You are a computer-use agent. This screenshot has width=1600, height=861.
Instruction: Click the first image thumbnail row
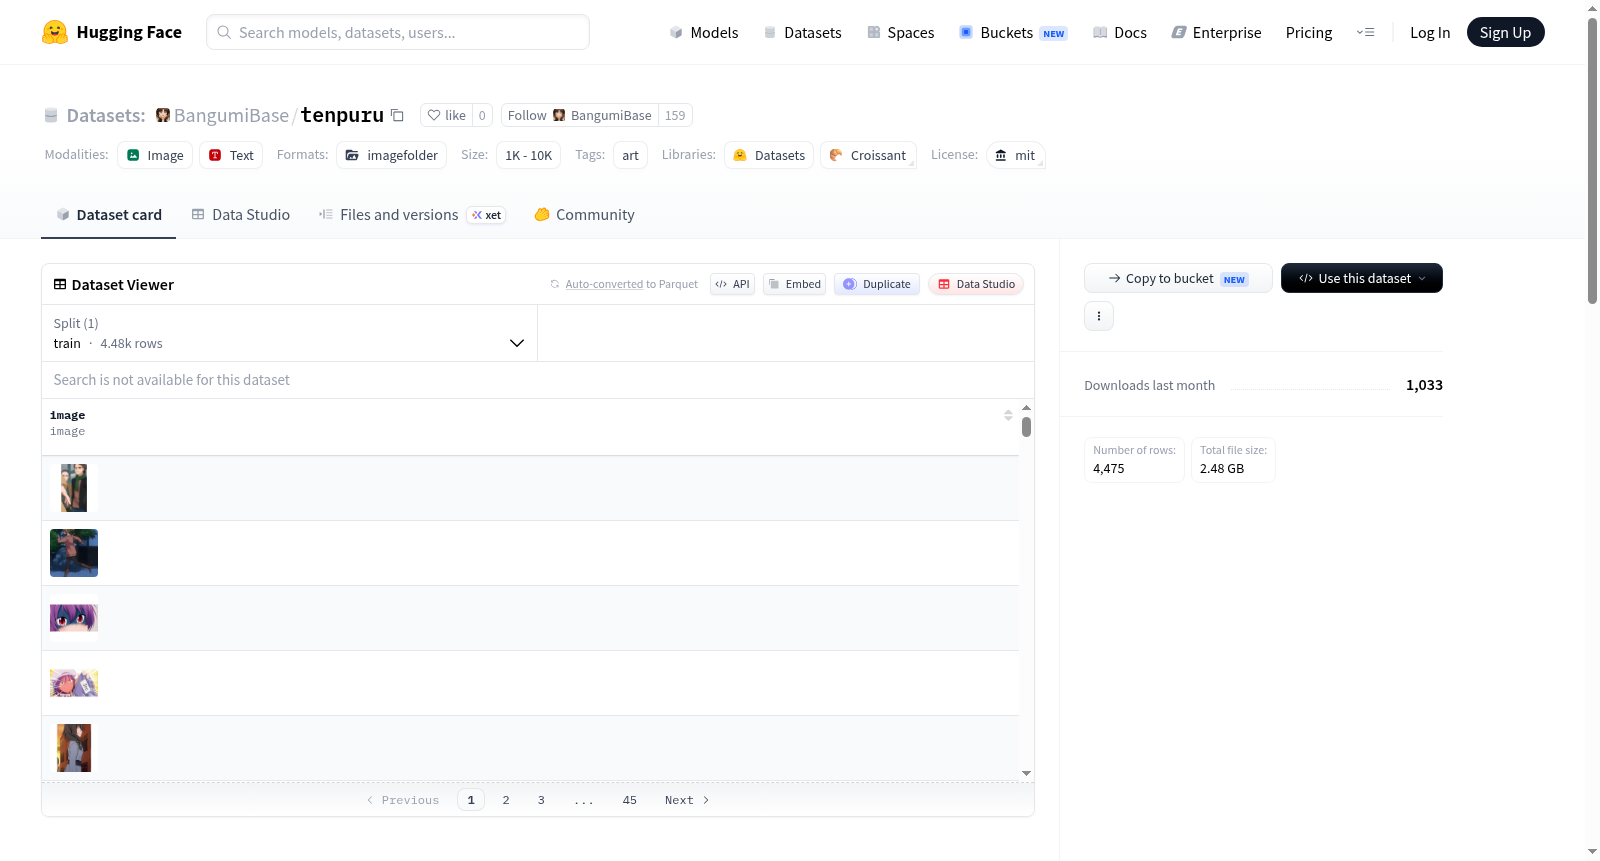coord(530,488)
